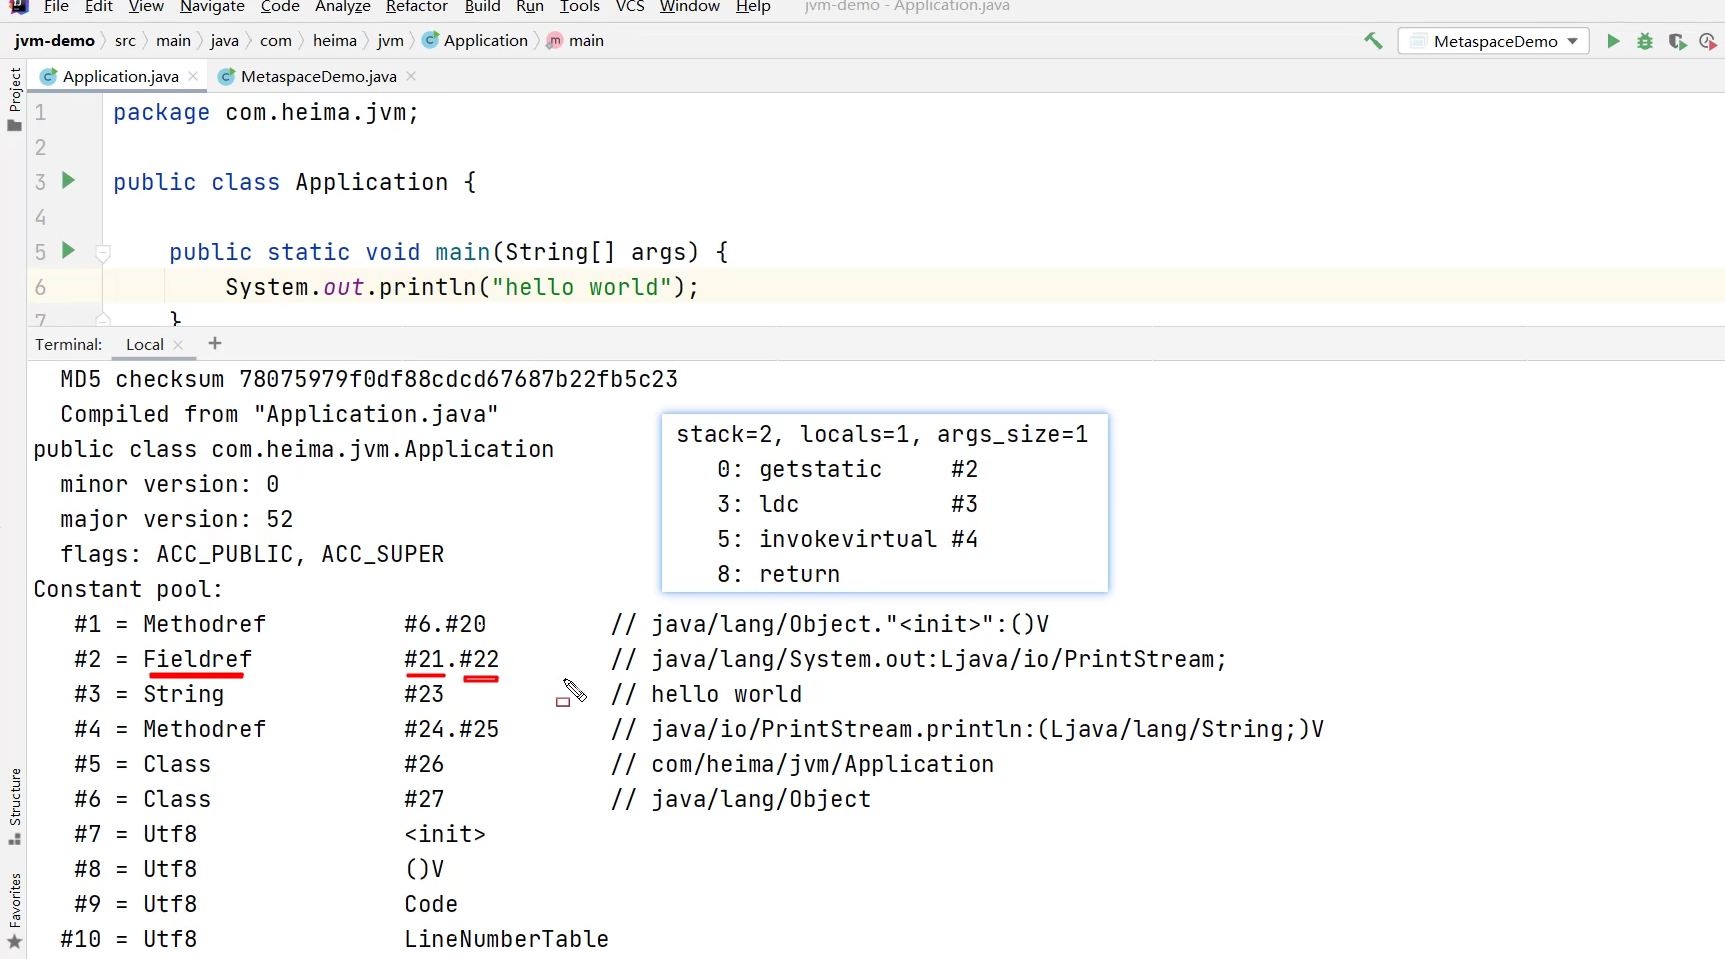This screenshot has width=1725, height=959.
Task: Open the Project tool window
Action: (x=14, y=98)
